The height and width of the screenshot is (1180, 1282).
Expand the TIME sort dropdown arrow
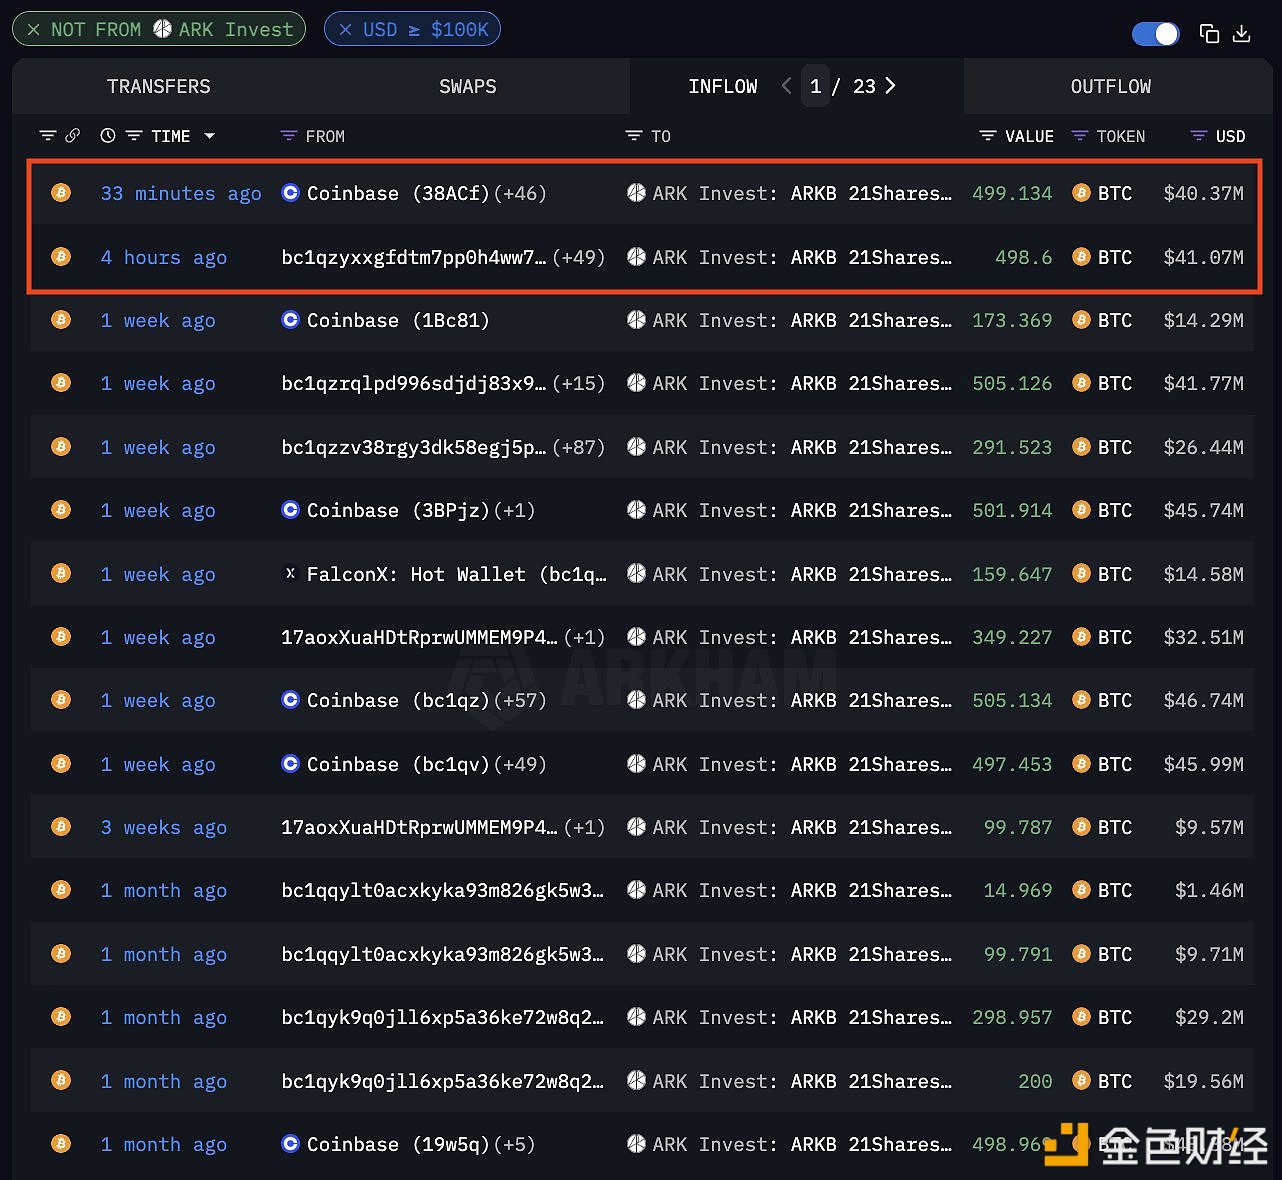click(x=209, y=136)
